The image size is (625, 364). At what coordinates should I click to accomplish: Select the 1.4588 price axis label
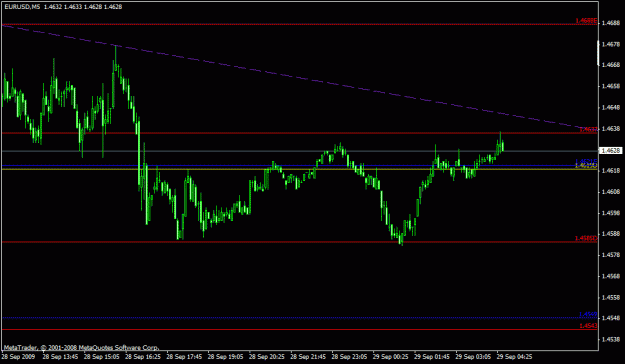tap(611, 234)
